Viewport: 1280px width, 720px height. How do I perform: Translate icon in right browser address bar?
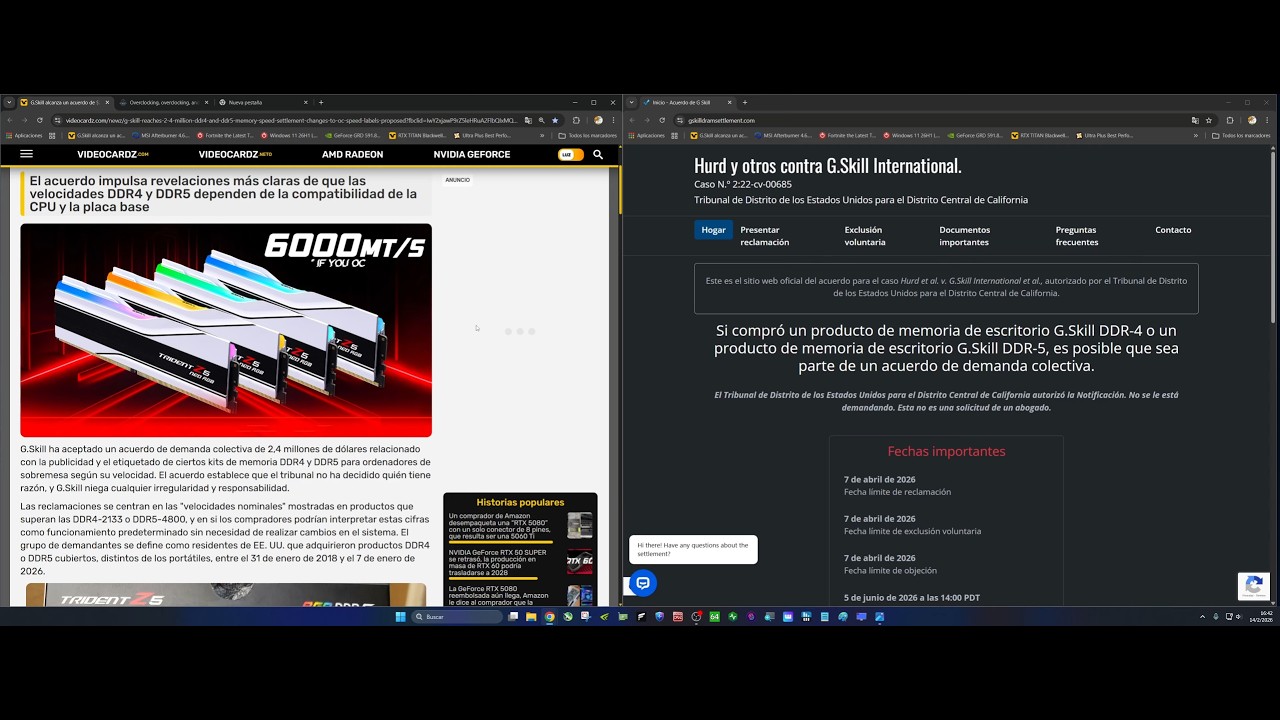click(1195, 120)
